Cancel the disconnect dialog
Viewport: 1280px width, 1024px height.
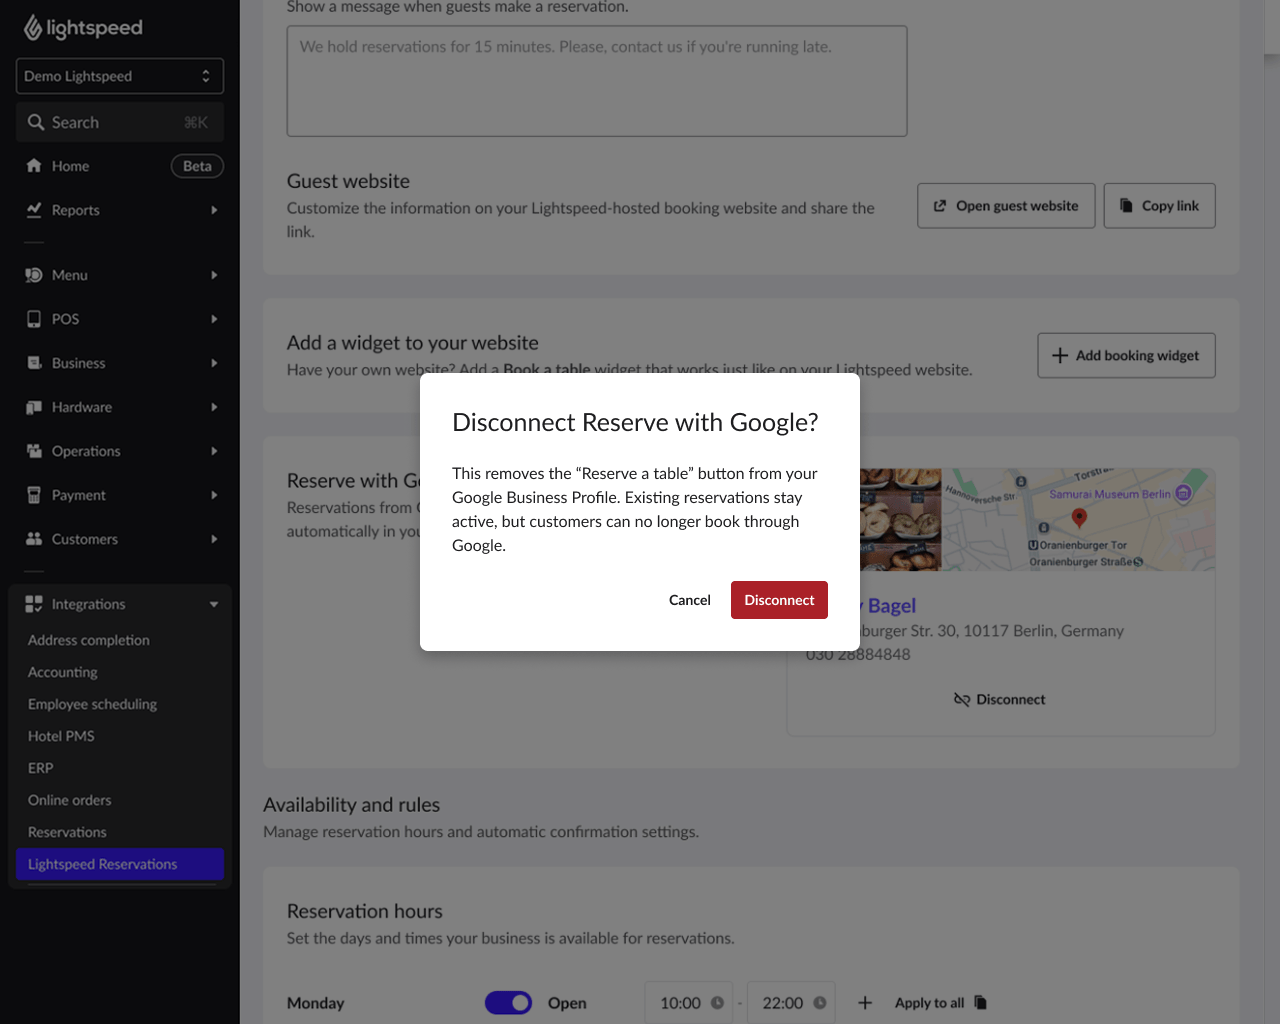pyautogui.click(x=690, y=600)
